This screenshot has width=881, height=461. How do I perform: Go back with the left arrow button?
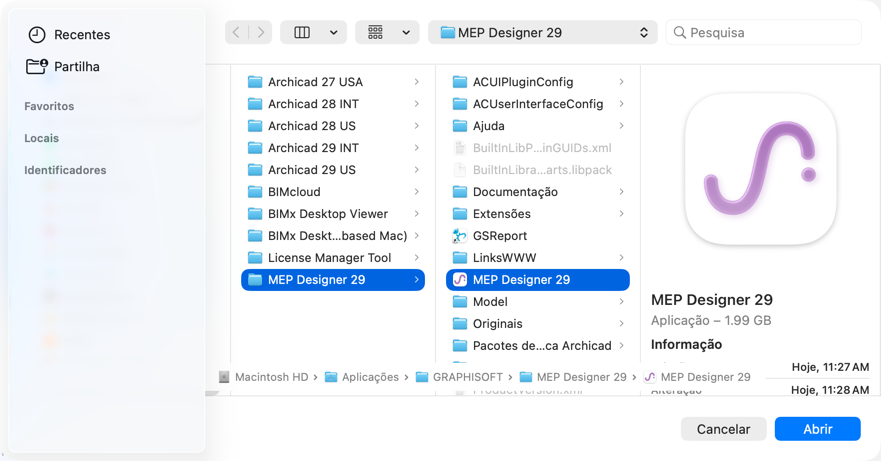pyautogui.click(x=237, y=33)
